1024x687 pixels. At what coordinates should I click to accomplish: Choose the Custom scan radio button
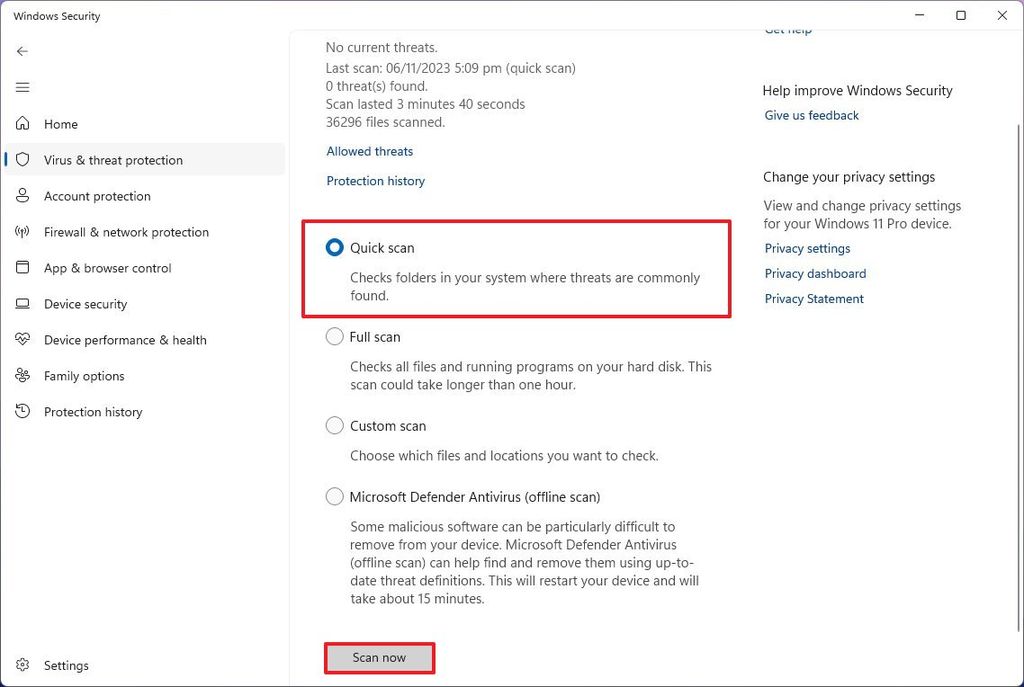point(334,425)
